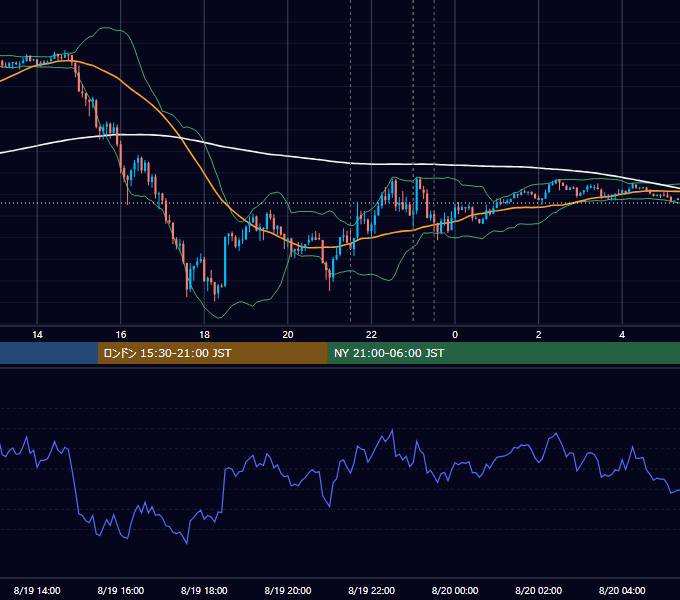Click the '2' hour label on price chart axis
The image size is (680, 600).
click(539, 335)
